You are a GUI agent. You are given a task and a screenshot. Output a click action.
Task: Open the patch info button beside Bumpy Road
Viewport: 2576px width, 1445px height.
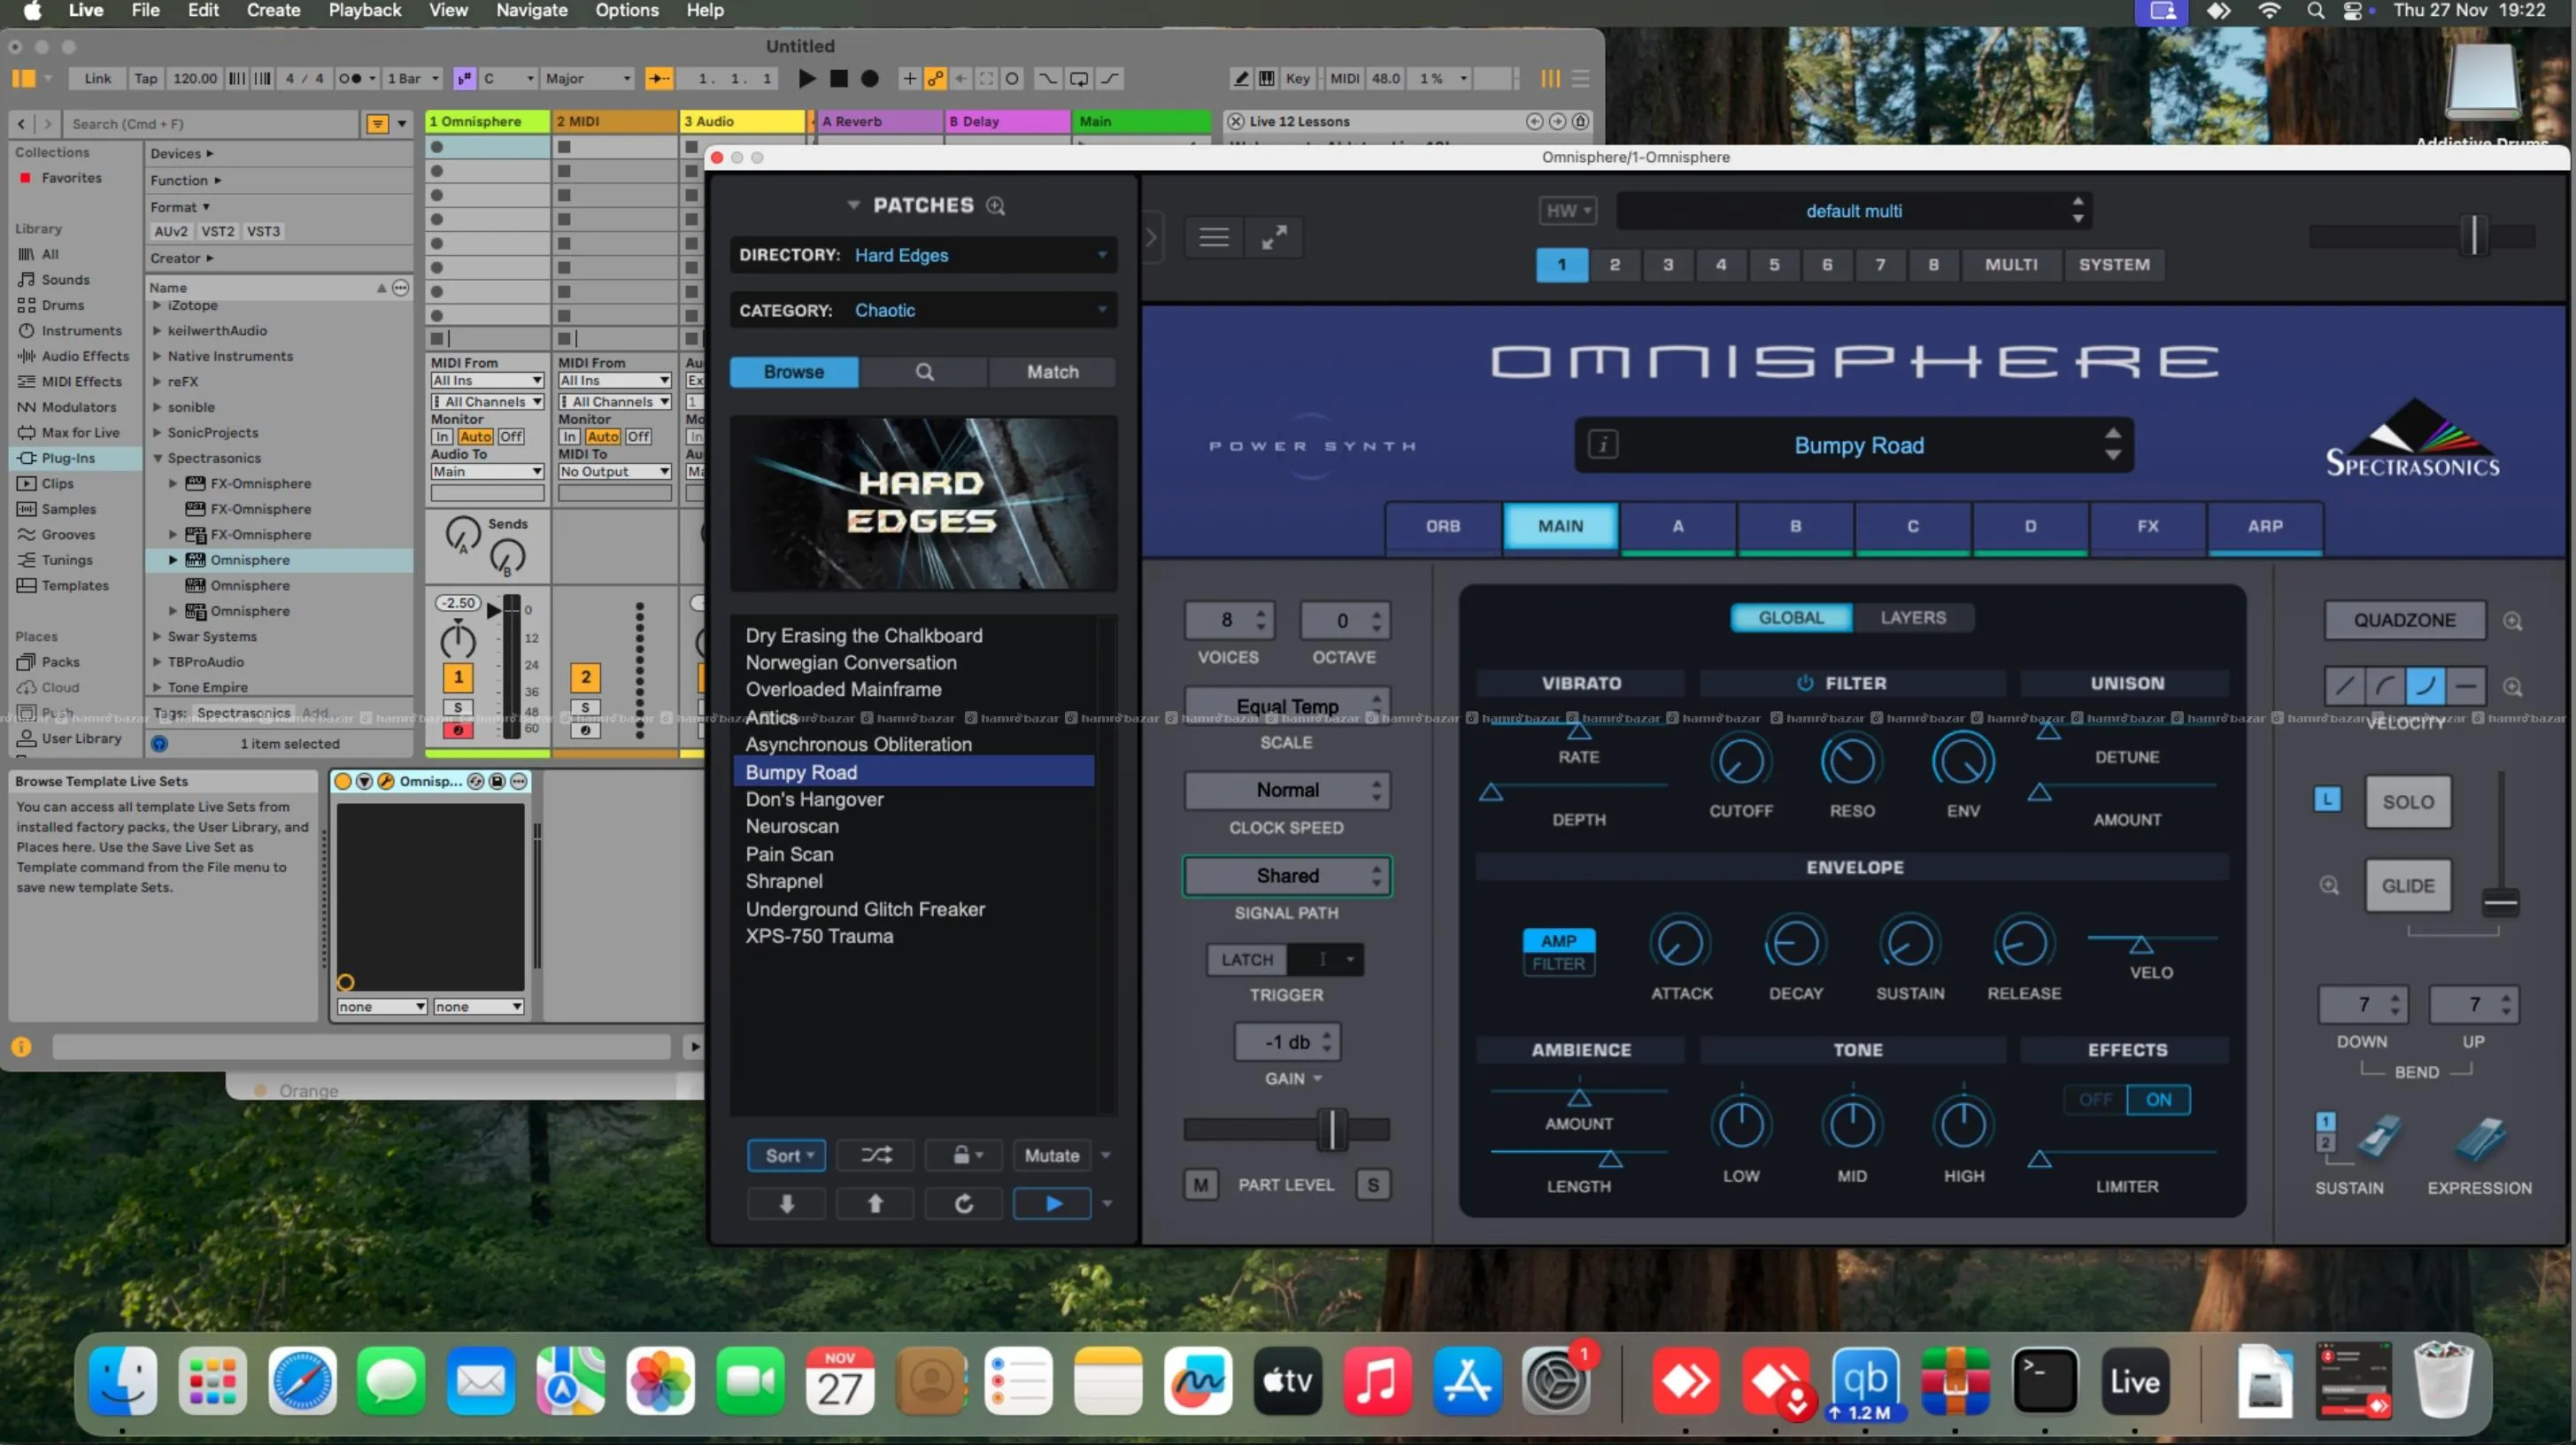(x=1603, y=445)
